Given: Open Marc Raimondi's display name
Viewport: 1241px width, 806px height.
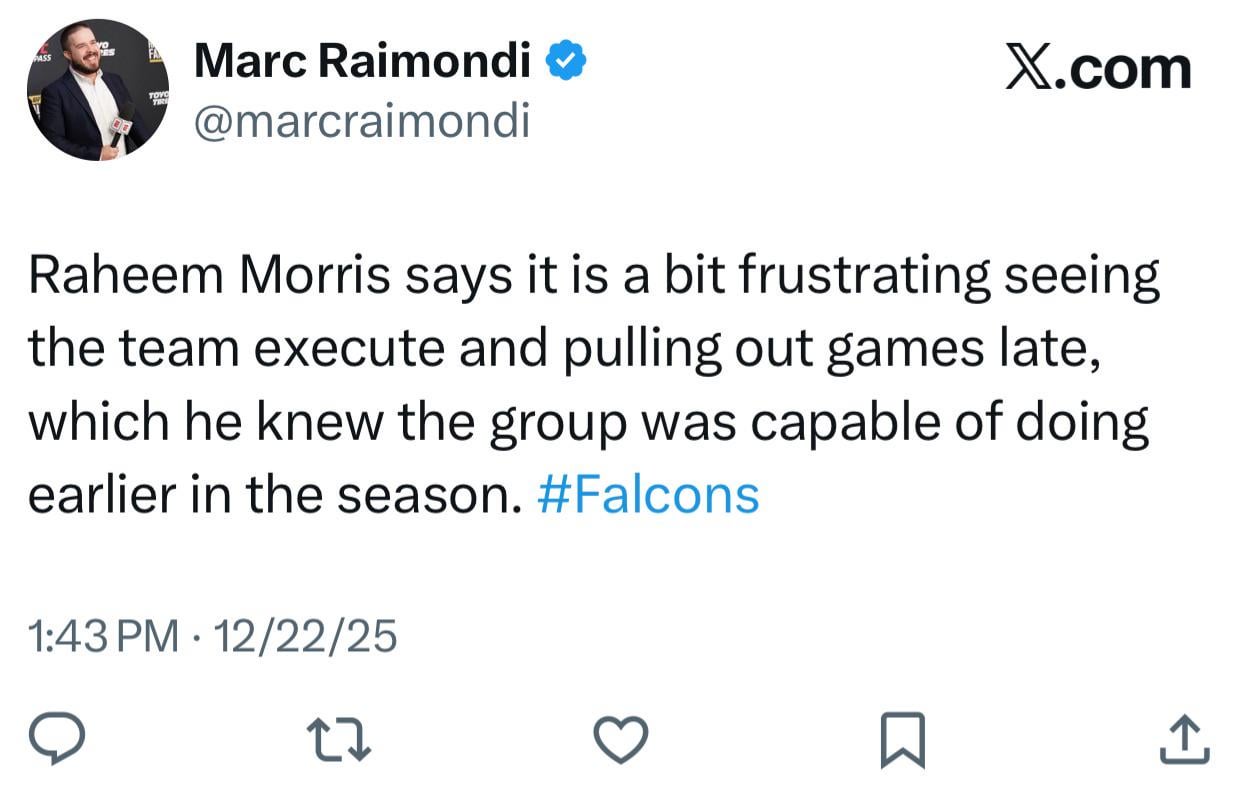Looking at the screenshot, I should point(361,60).
